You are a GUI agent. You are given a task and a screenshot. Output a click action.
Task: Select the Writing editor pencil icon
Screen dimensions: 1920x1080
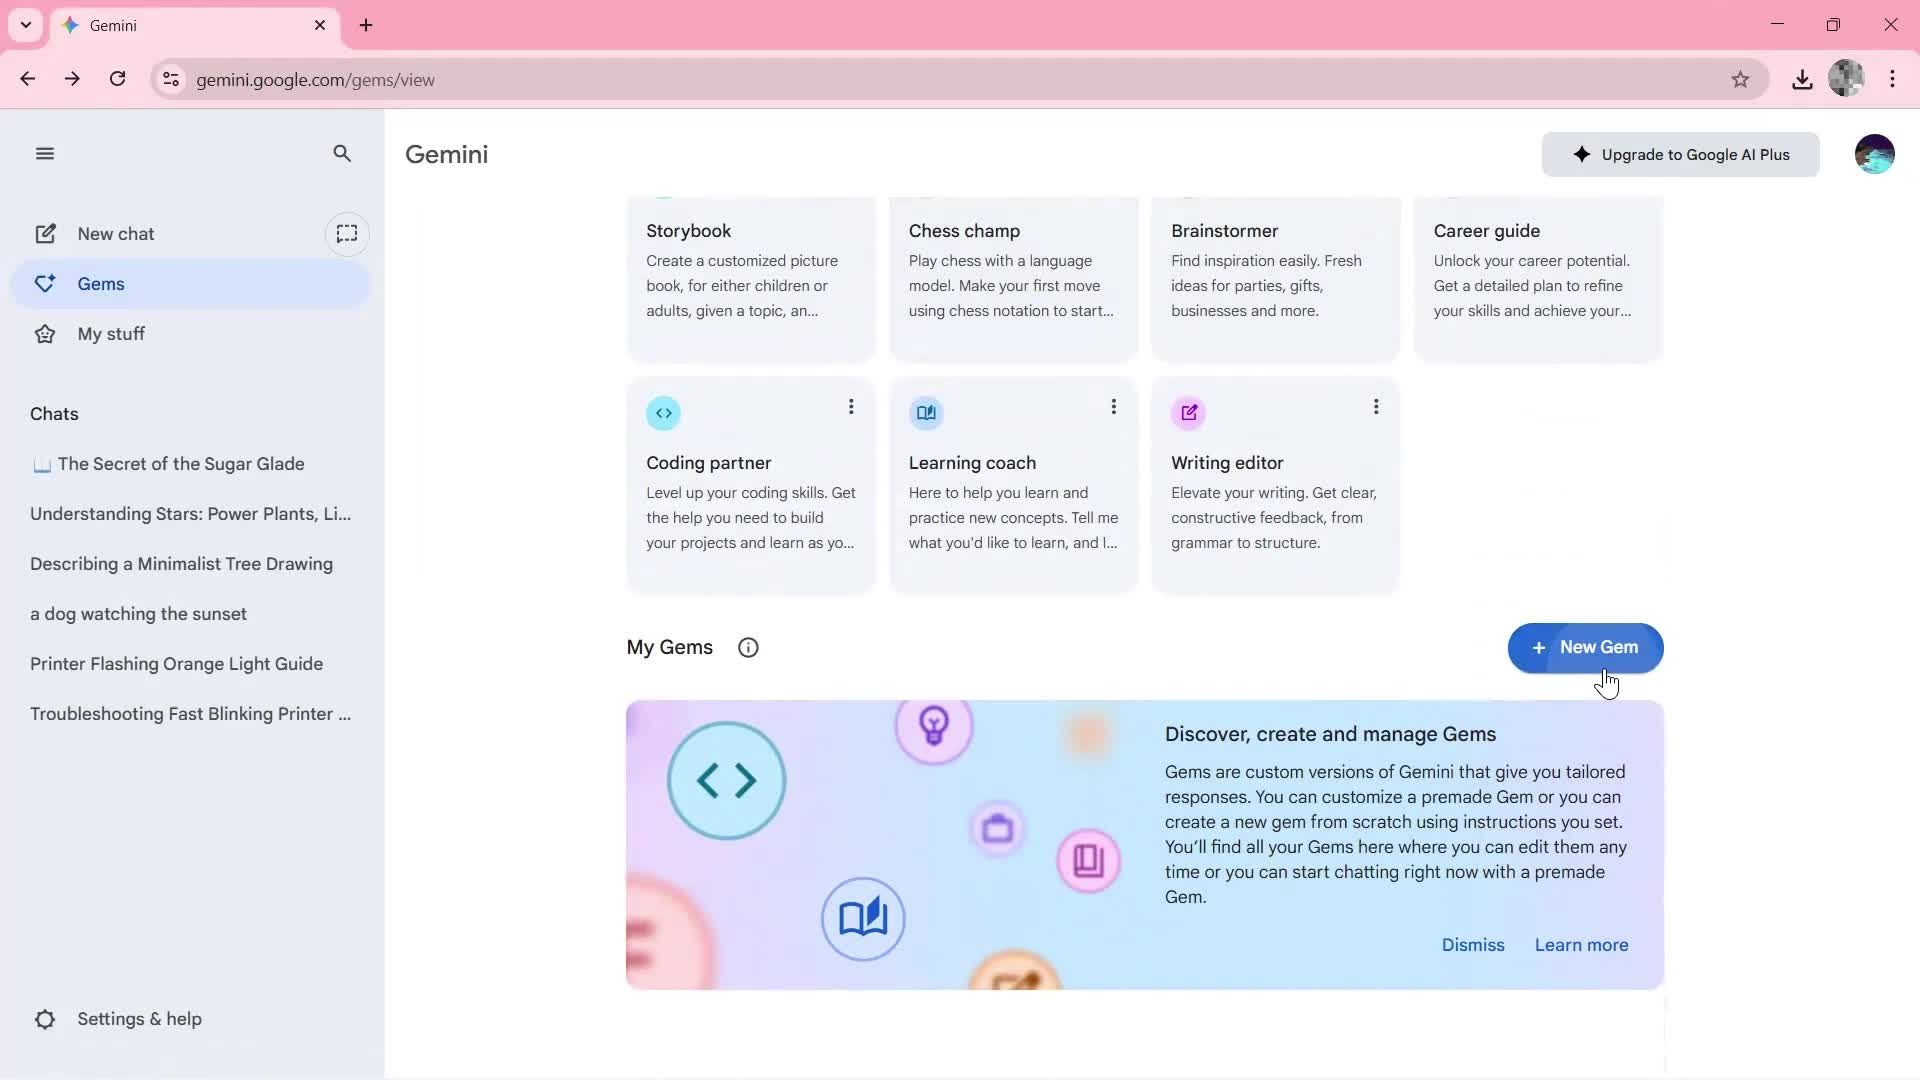click(x=1189, y=412)
